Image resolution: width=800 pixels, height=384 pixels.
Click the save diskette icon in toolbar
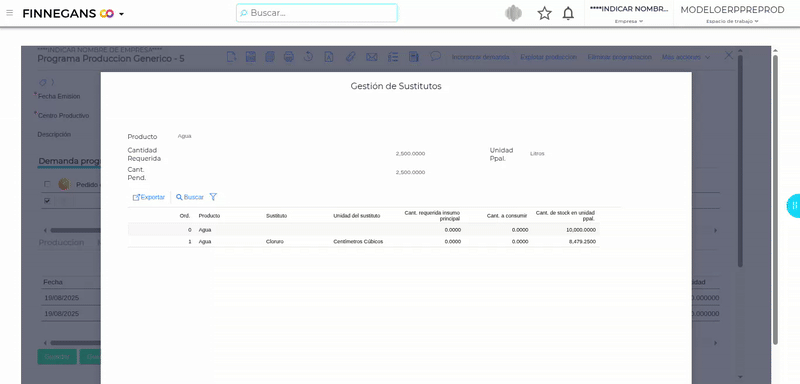(251, 57)
